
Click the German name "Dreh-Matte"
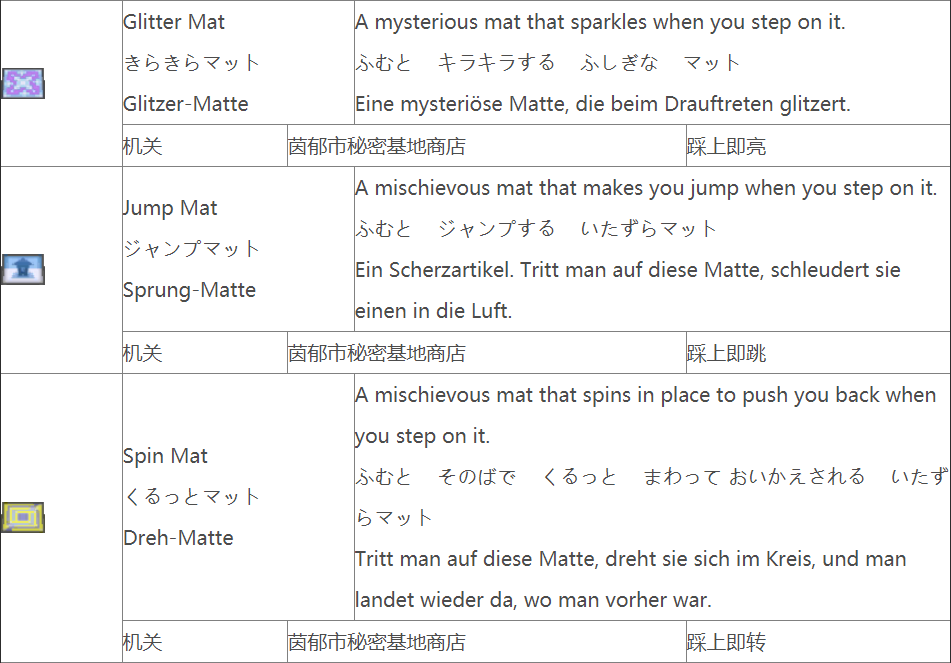(178, 538)
